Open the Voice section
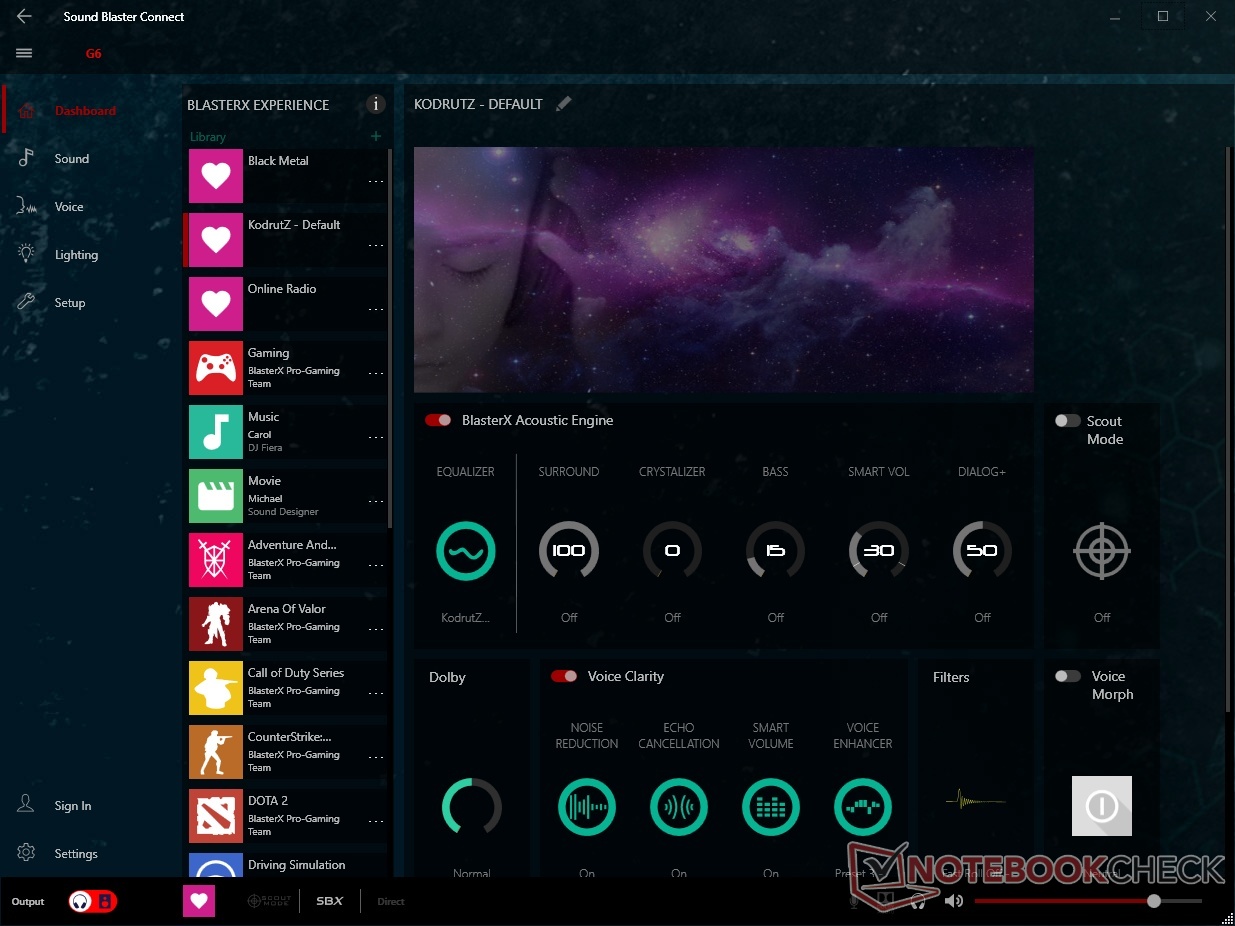Screen dimensions: 1235x926 click(x=69, y=207)
